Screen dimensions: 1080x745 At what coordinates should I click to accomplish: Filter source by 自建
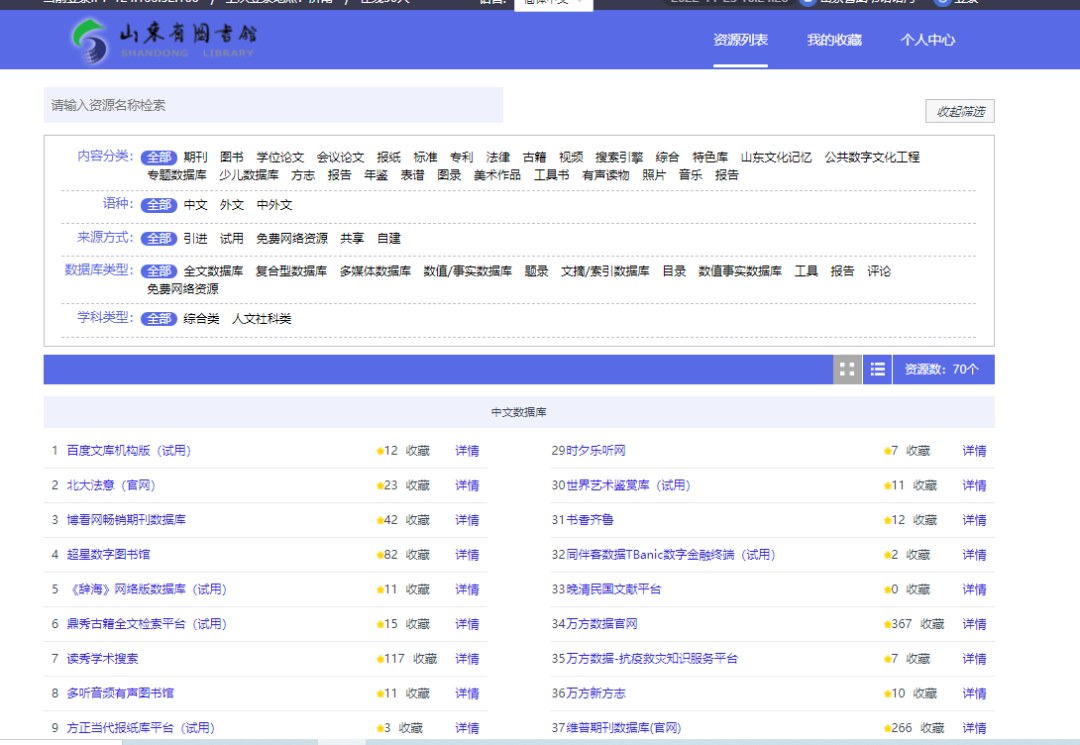[389, 239]
